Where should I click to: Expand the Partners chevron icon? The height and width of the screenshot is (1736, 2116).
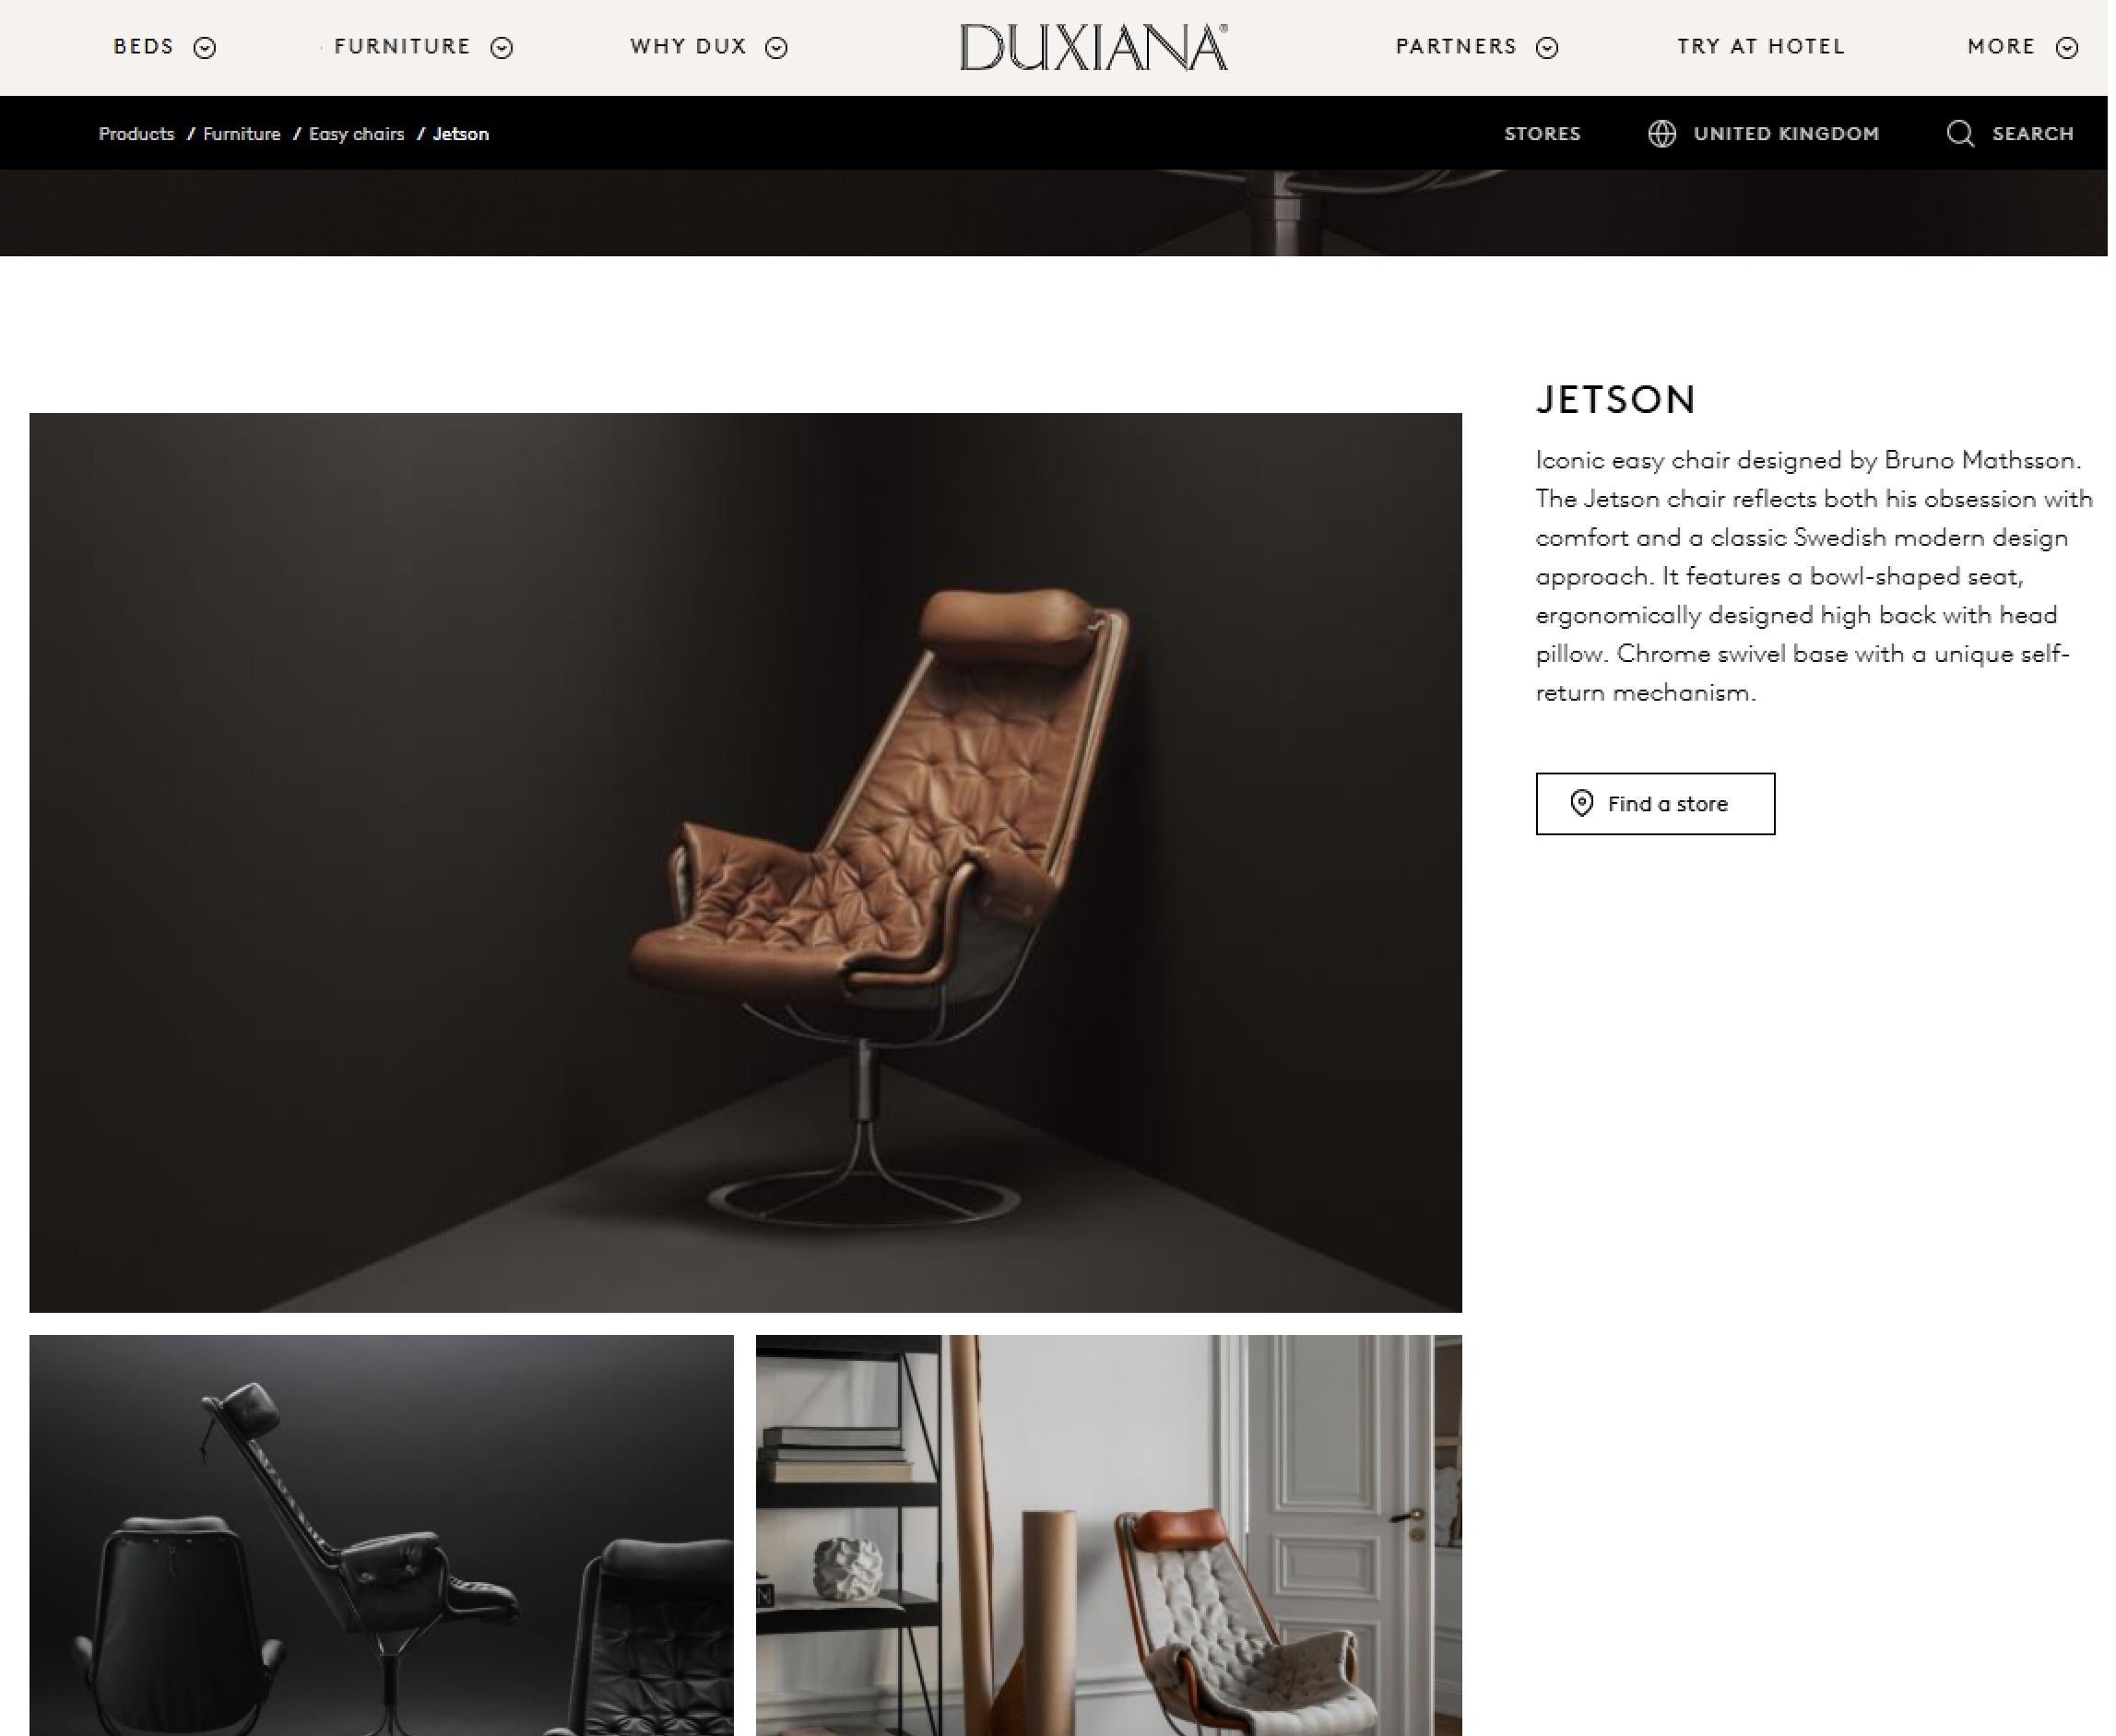(1547, 48)
